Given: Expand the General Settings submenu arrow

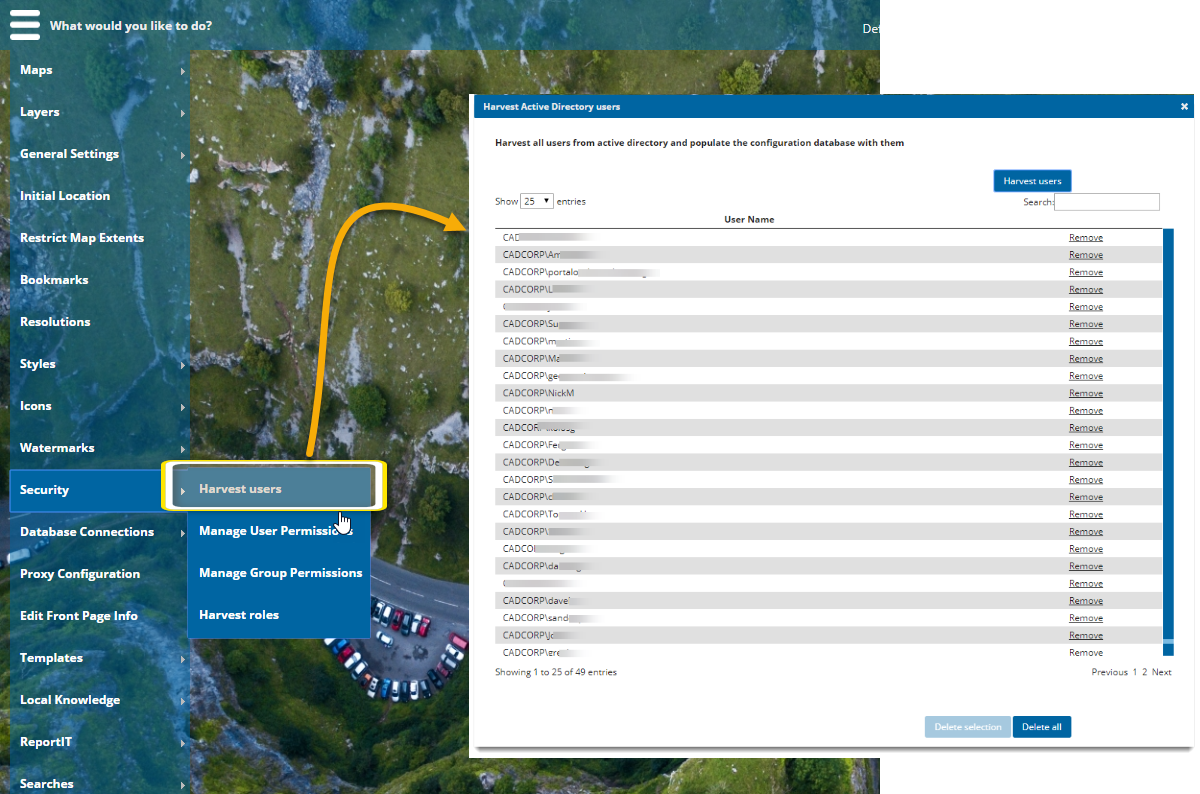Looking at the screenshot, I should coord(183,155).
